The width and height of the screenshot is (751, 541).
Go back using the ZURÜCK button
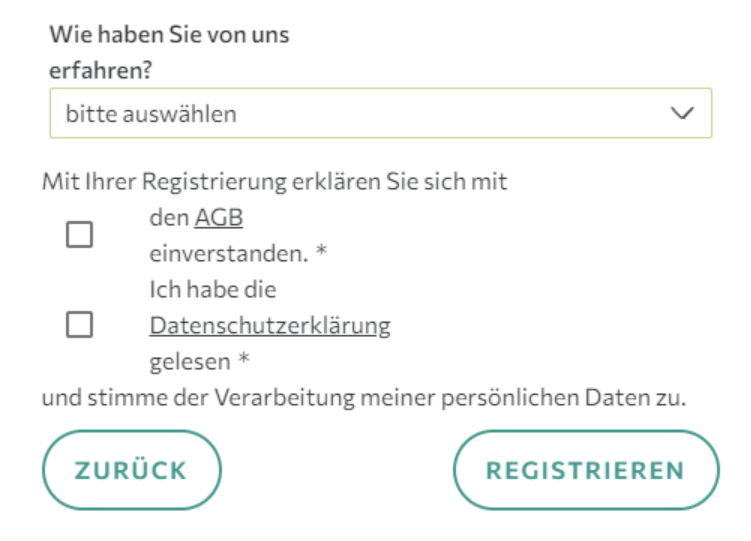[x=131, y=470]
